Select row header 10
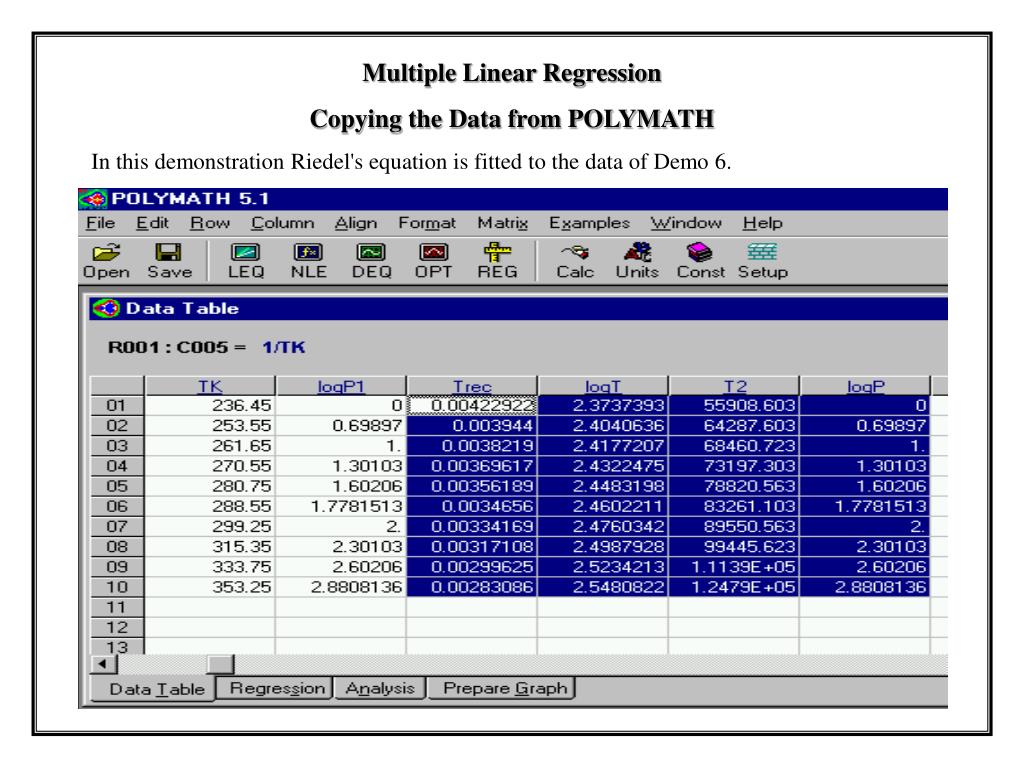The image size is (1024, 768). click(117, 586)
